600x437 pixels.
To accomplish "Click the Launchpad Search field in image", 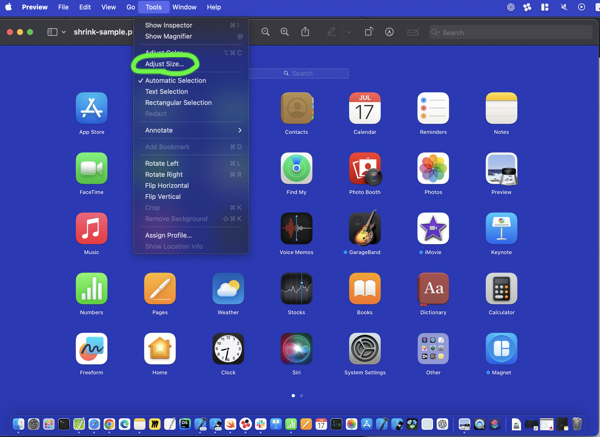I will tap(299, 73).
